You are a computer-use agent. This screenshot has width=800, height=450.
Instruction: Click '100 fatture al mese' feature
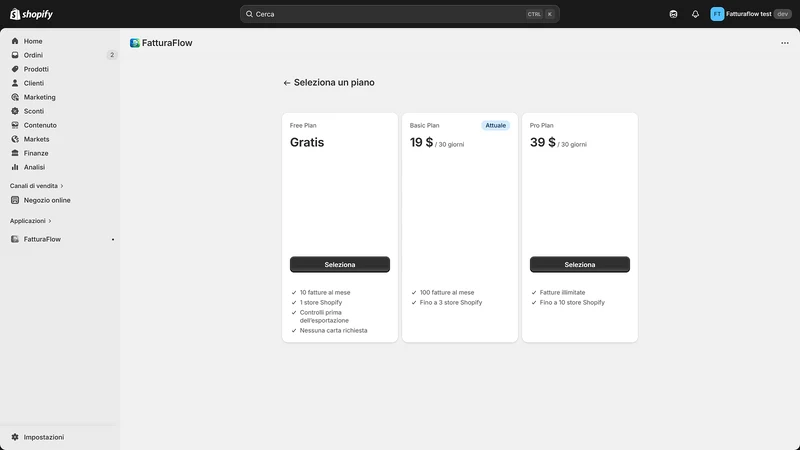(447, 292)
